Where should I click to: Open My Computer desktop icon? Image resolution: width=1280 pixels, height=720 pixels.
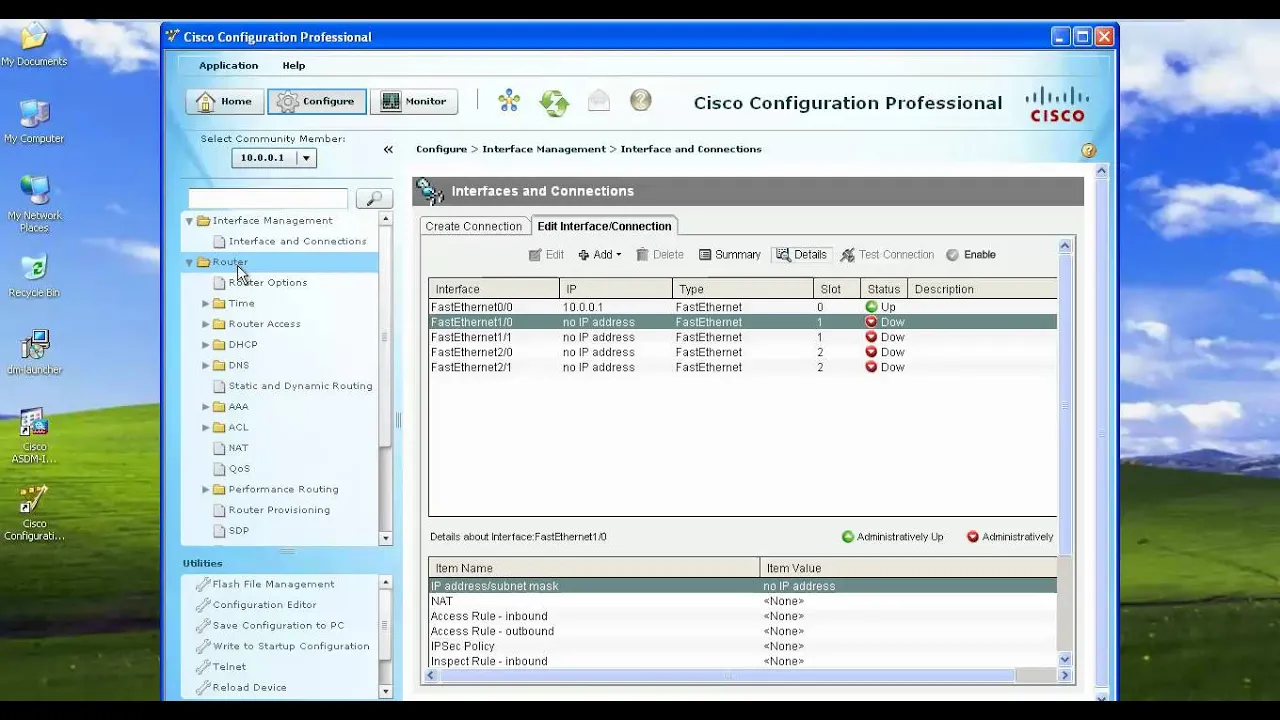[x=34, y=122]
